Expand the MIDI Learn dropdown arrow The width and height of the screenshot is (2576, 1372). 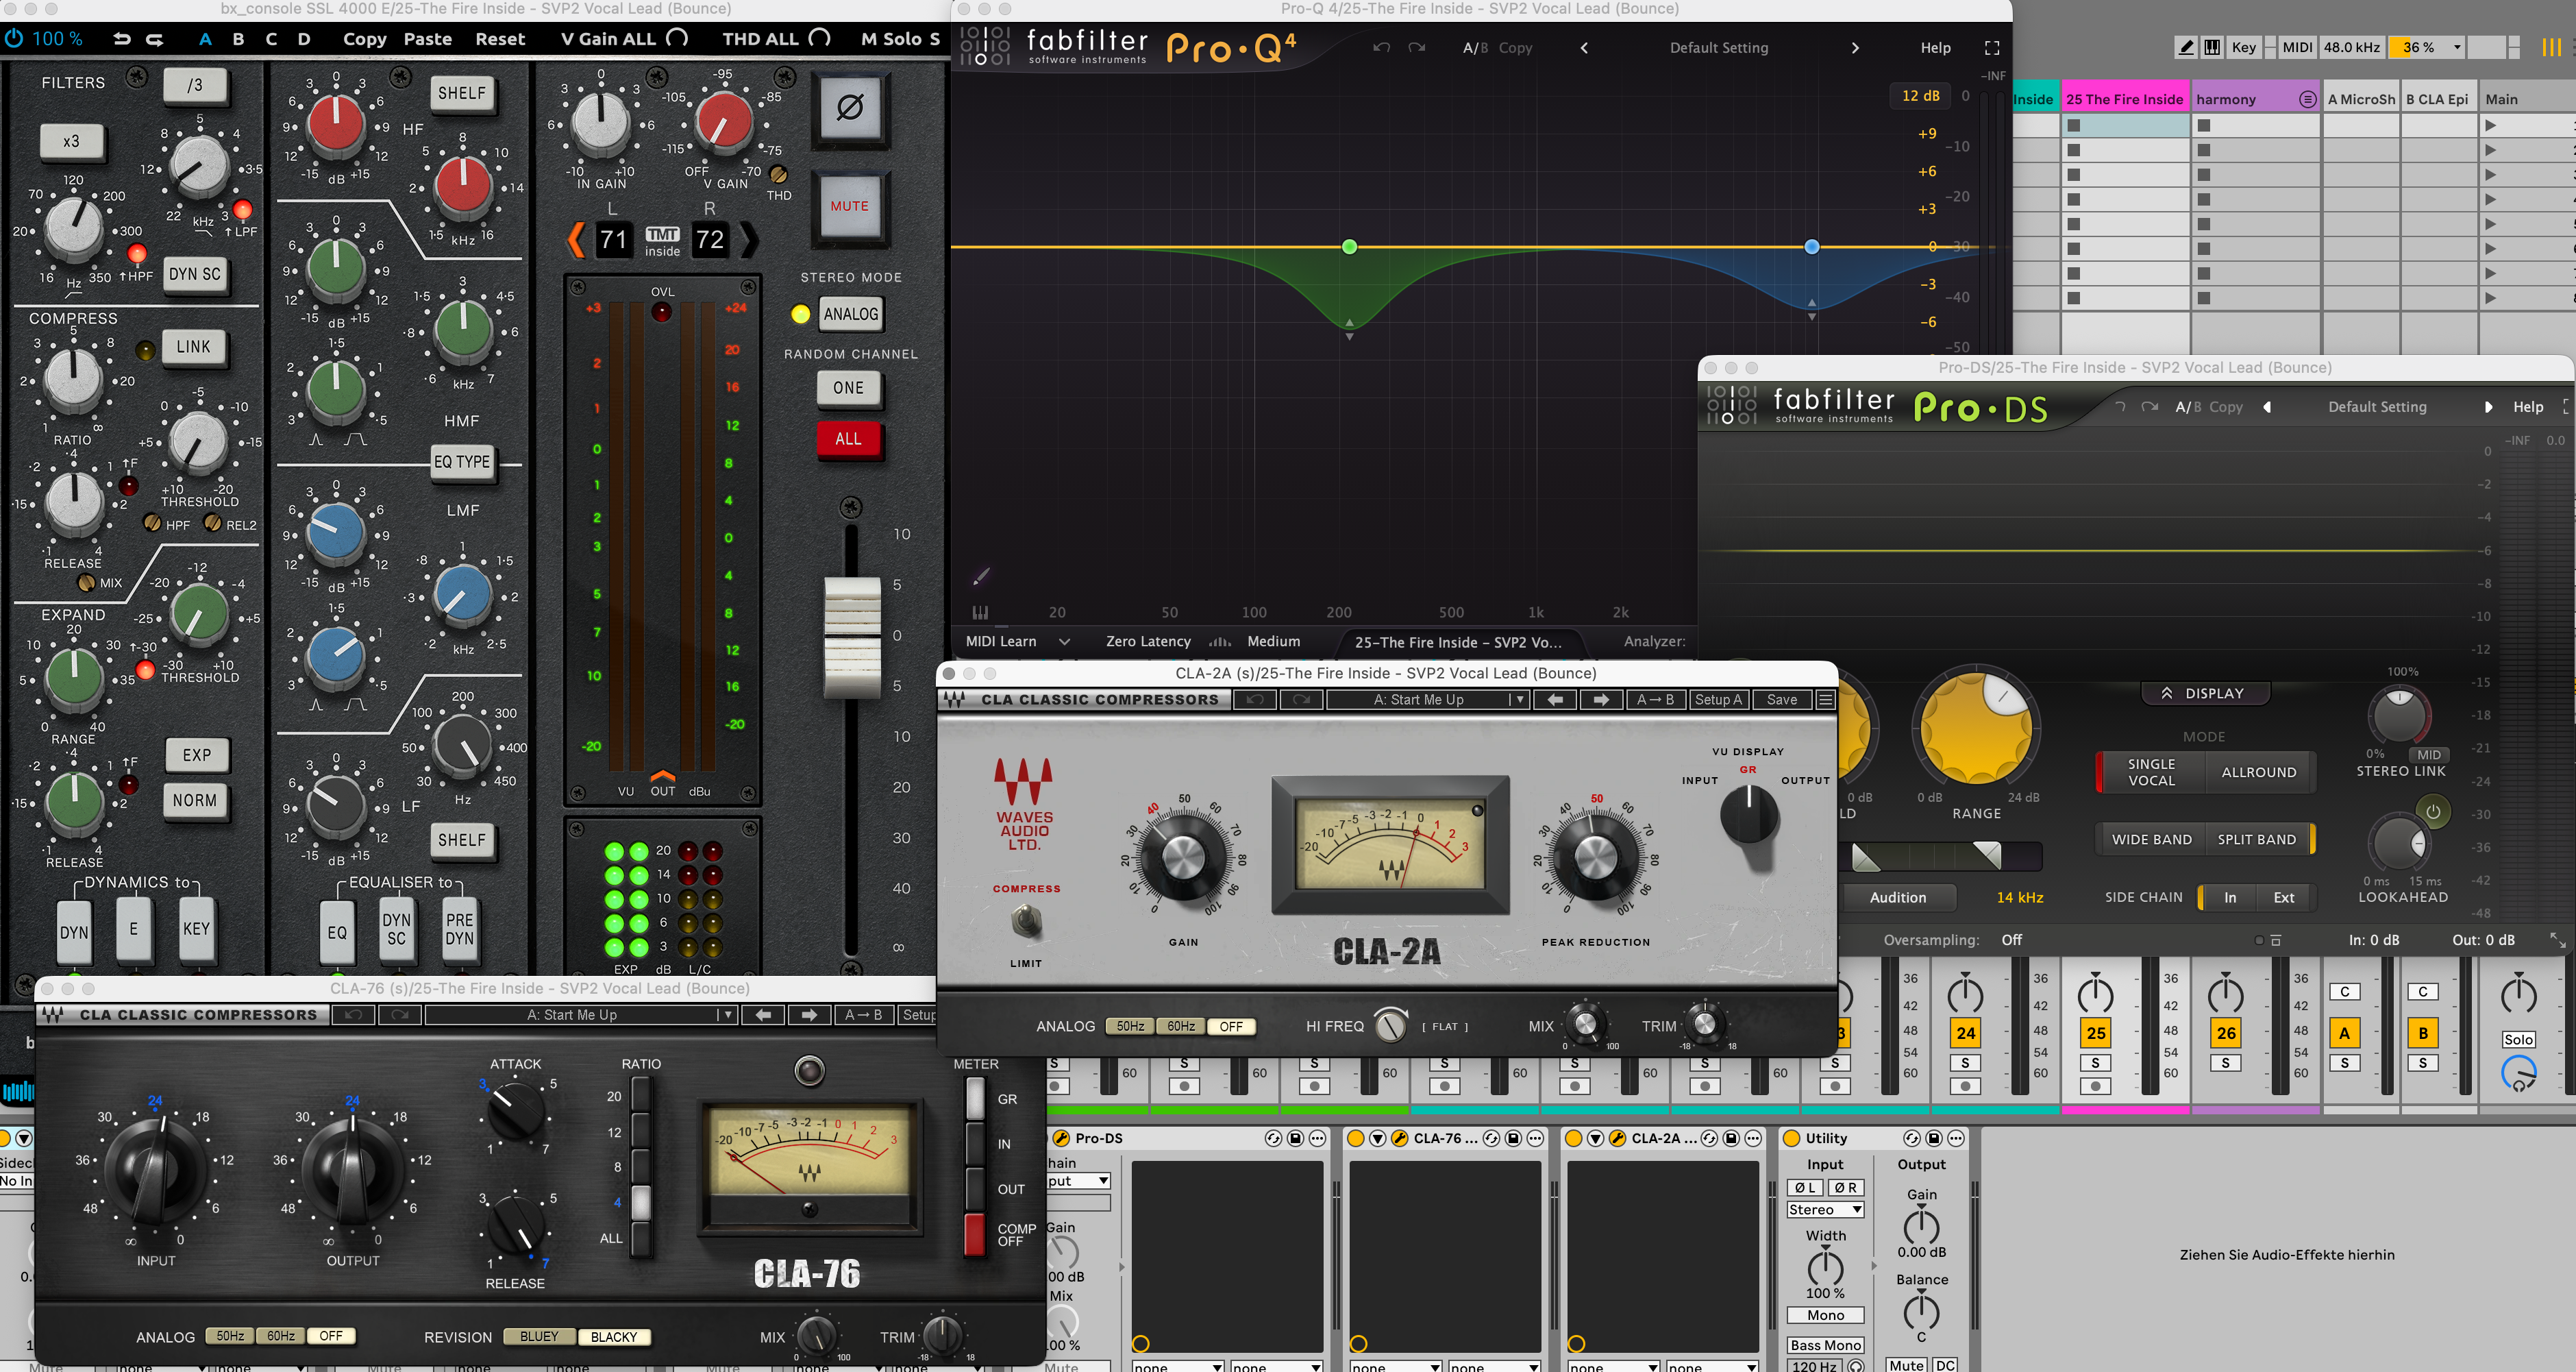click(1064, 642)
